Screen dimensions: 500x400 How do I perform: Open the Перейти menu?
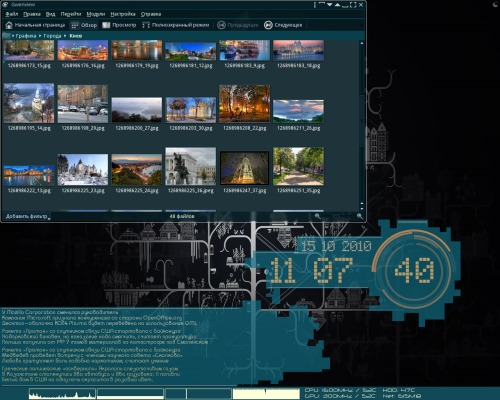click(71, 14)
